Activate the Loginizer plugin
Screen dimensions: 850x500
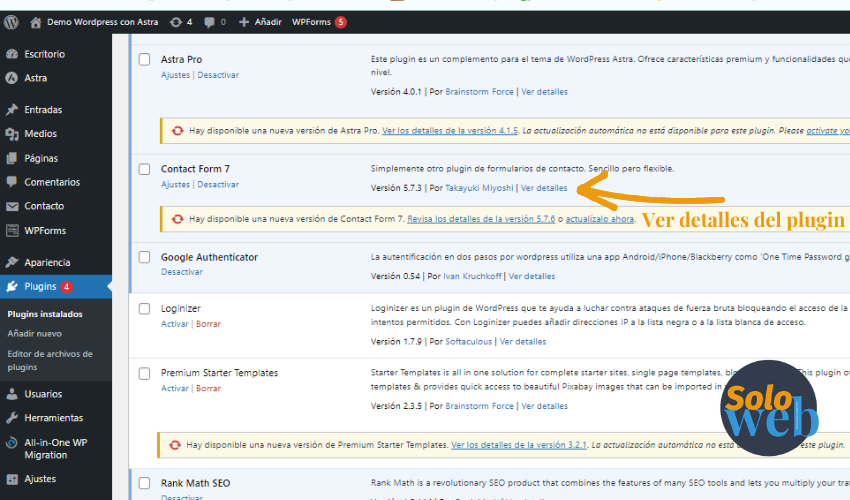175,324
